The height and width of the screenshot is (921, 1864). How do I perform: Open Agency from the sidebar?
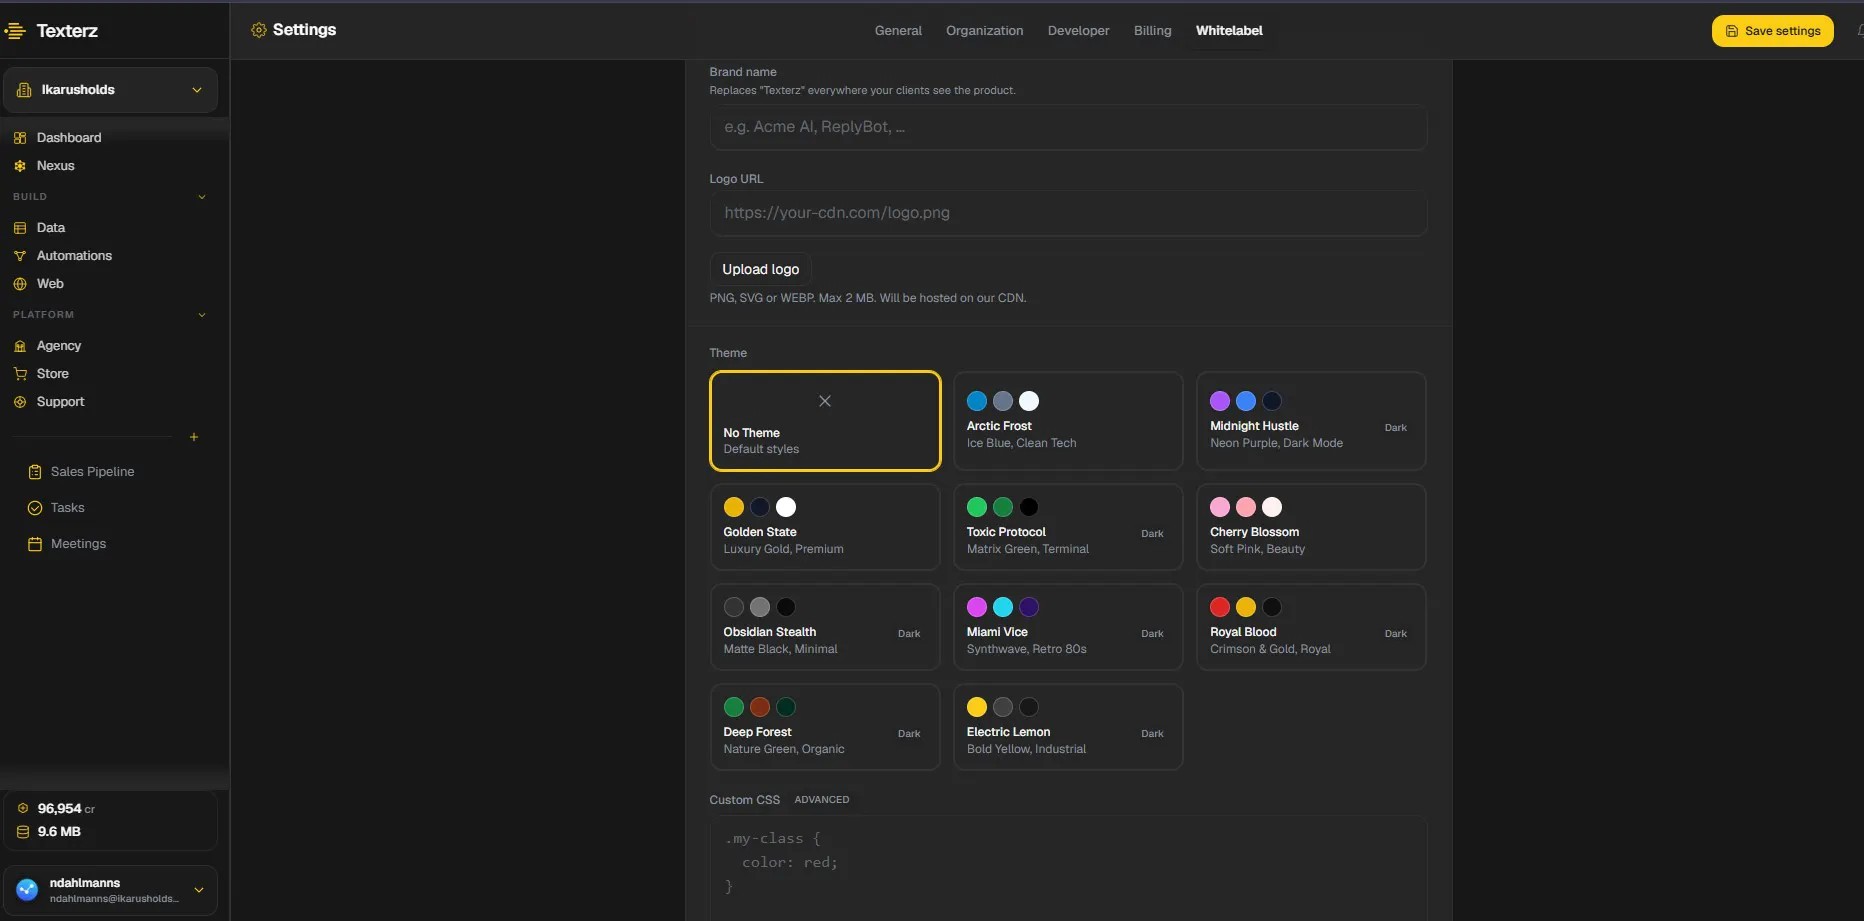(59, 346)
